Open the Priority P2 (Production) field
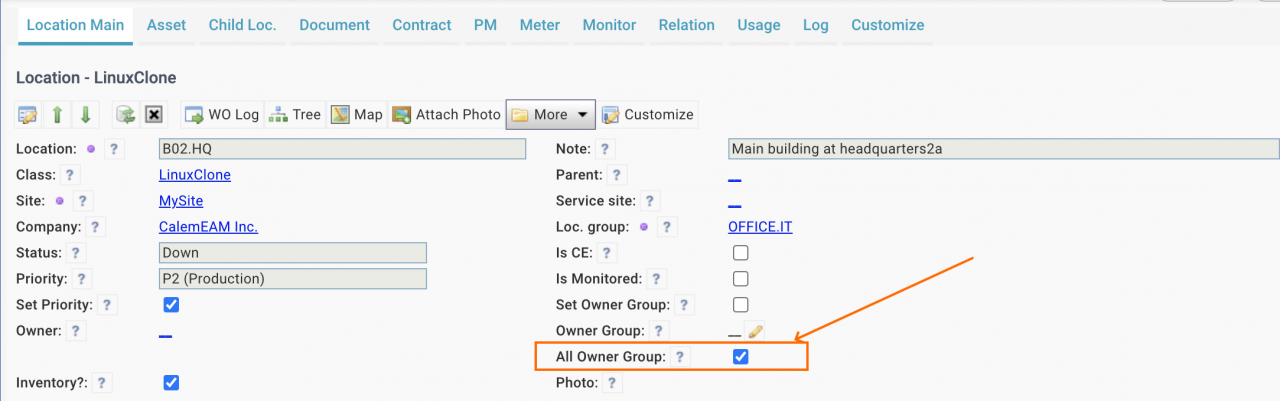 pyautogui.click(x=293, y=279)
